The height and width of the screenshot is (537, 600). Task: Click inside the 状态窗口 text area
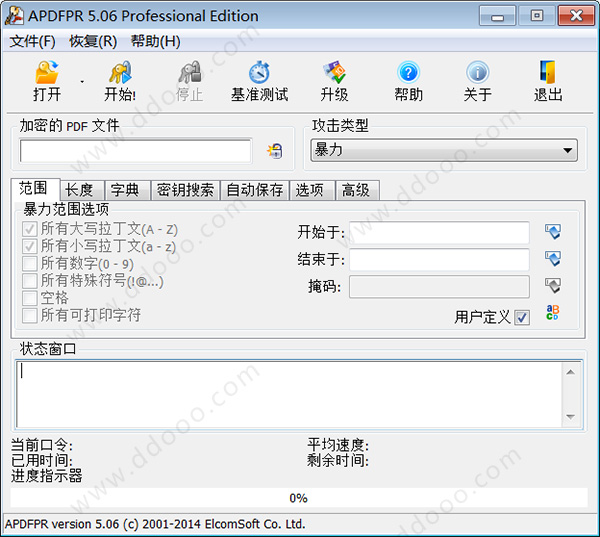tap(289, 394)
